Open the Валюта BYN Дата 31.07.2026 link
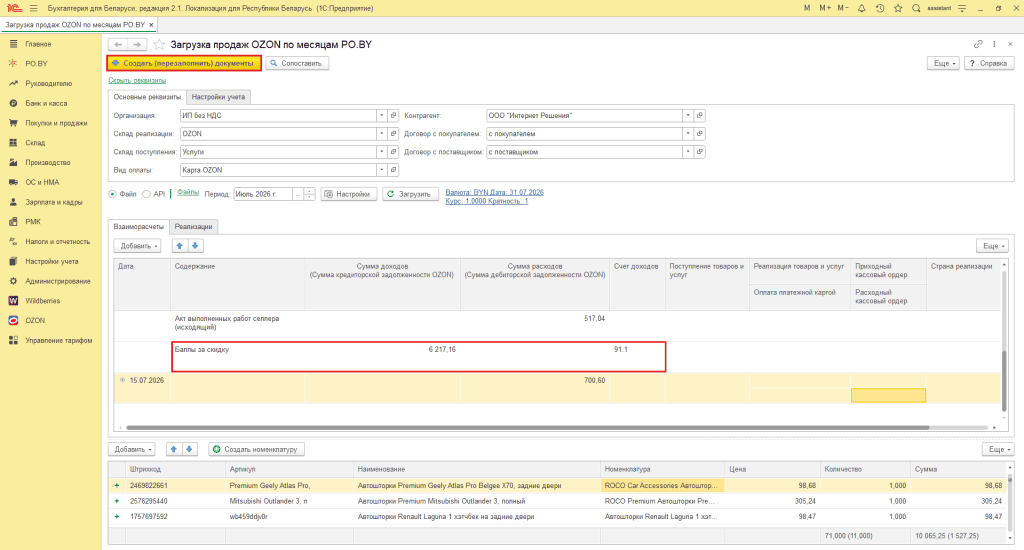Viewport: 1024px width, 550px height. pyautogui.click(x=494, y=192)
